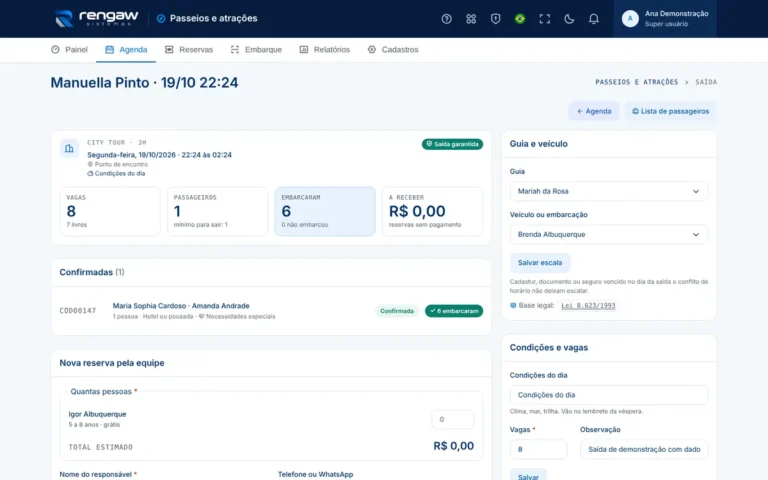Focus the Vagas number field

[539, 449]
